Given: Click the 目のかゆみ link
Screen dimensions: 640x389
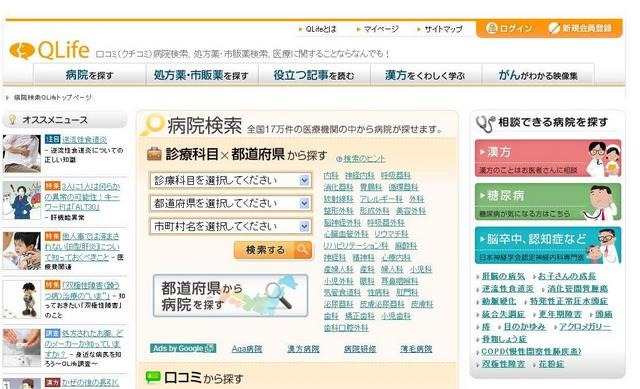Looking at the screenshot, I should coord(524,327).
